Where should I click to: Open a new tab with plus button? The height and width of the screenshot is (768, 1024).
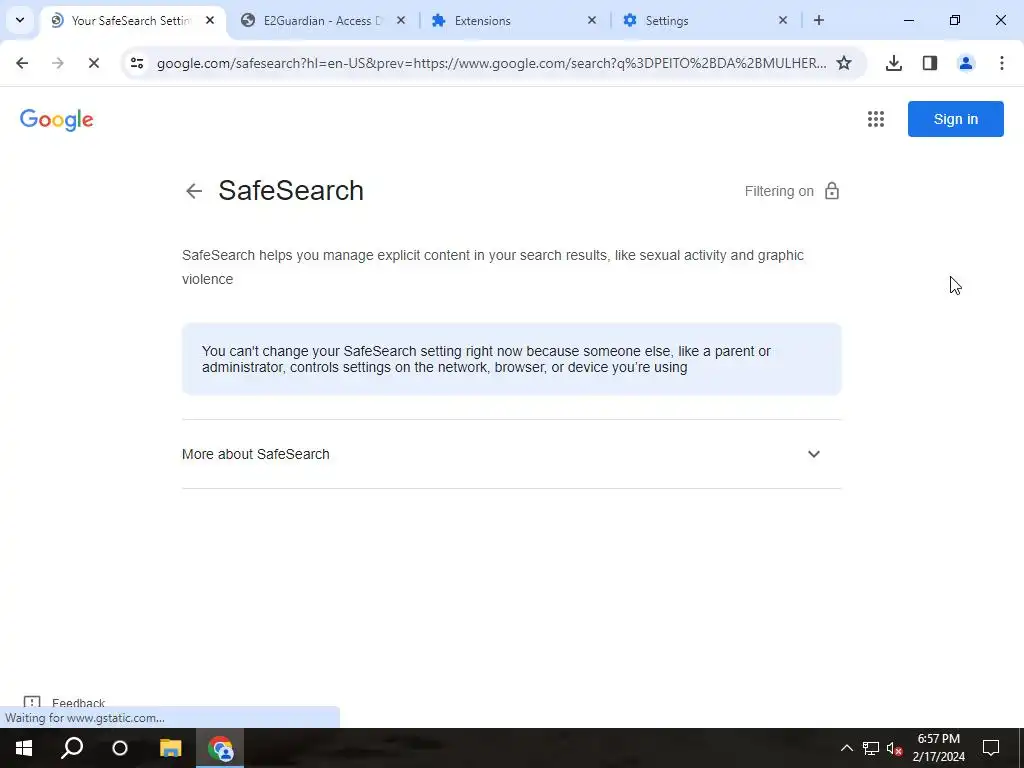819,20
